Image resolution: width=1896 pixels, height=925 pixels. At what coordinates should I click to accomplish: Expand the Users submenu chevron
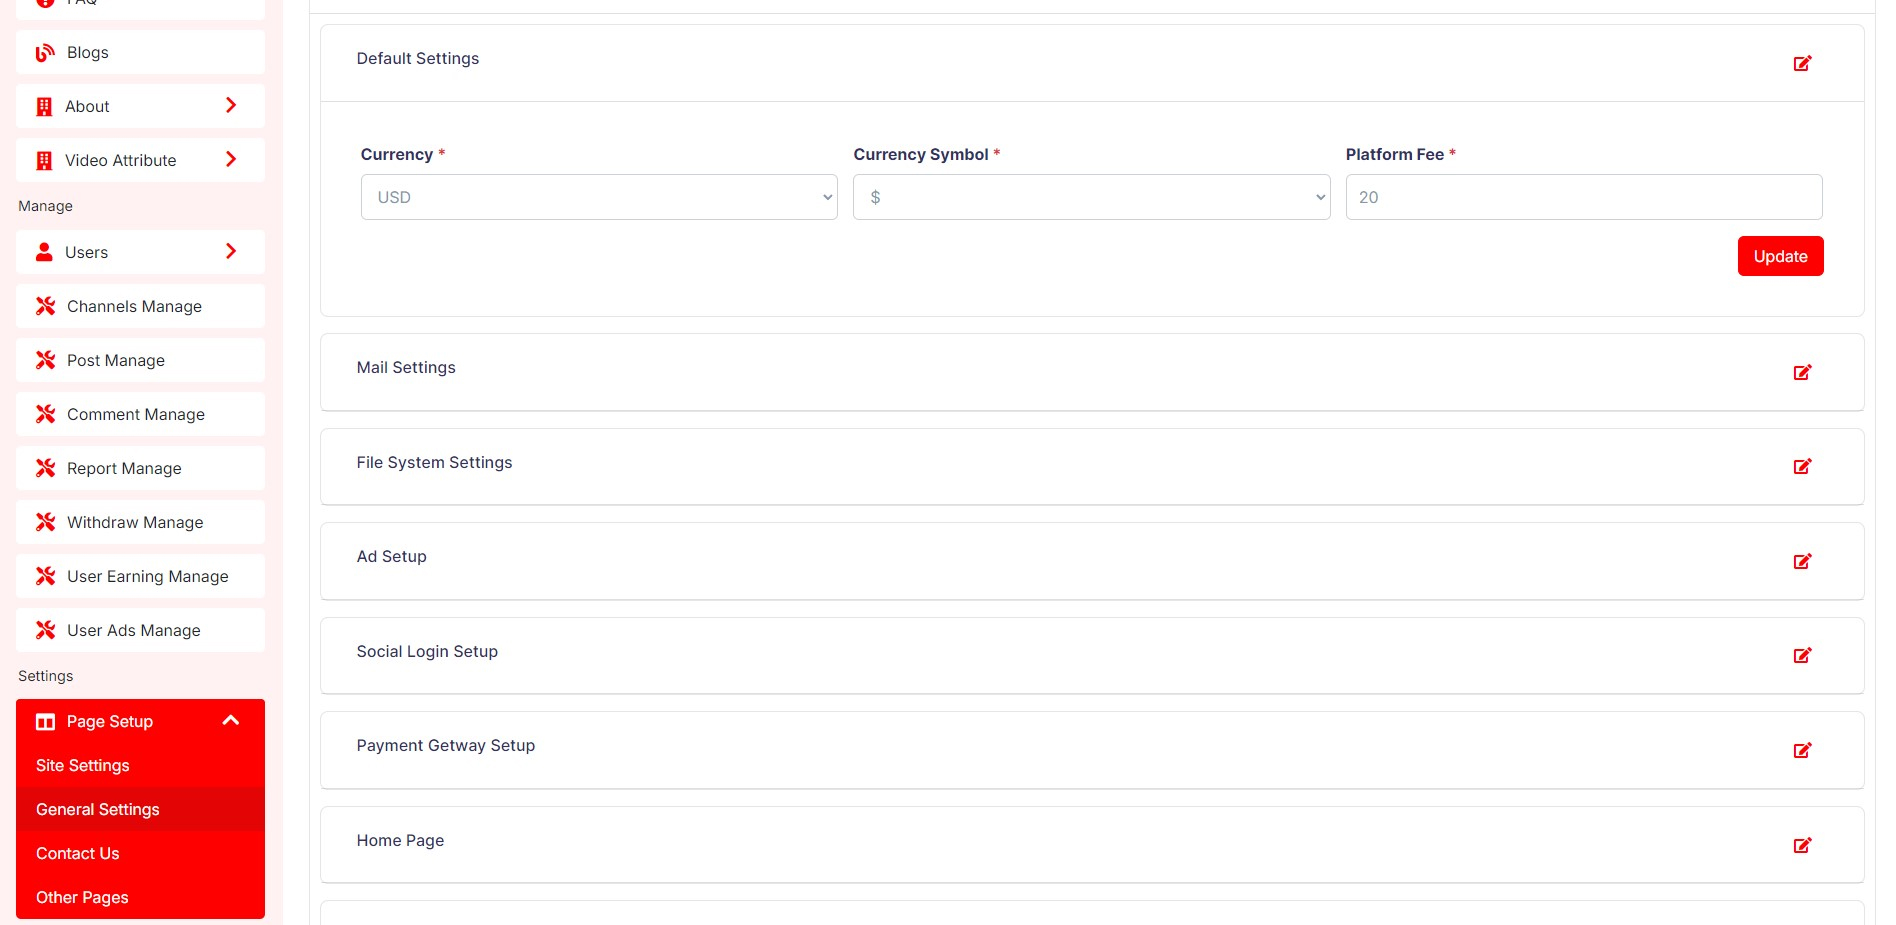pos(231,251)
